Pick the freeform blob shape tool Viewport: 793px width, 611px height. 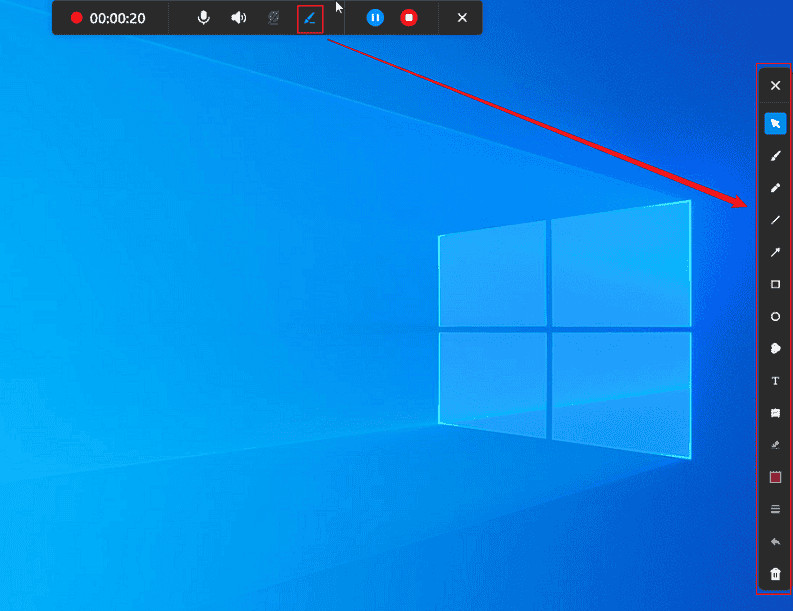[x=775, y=349]
